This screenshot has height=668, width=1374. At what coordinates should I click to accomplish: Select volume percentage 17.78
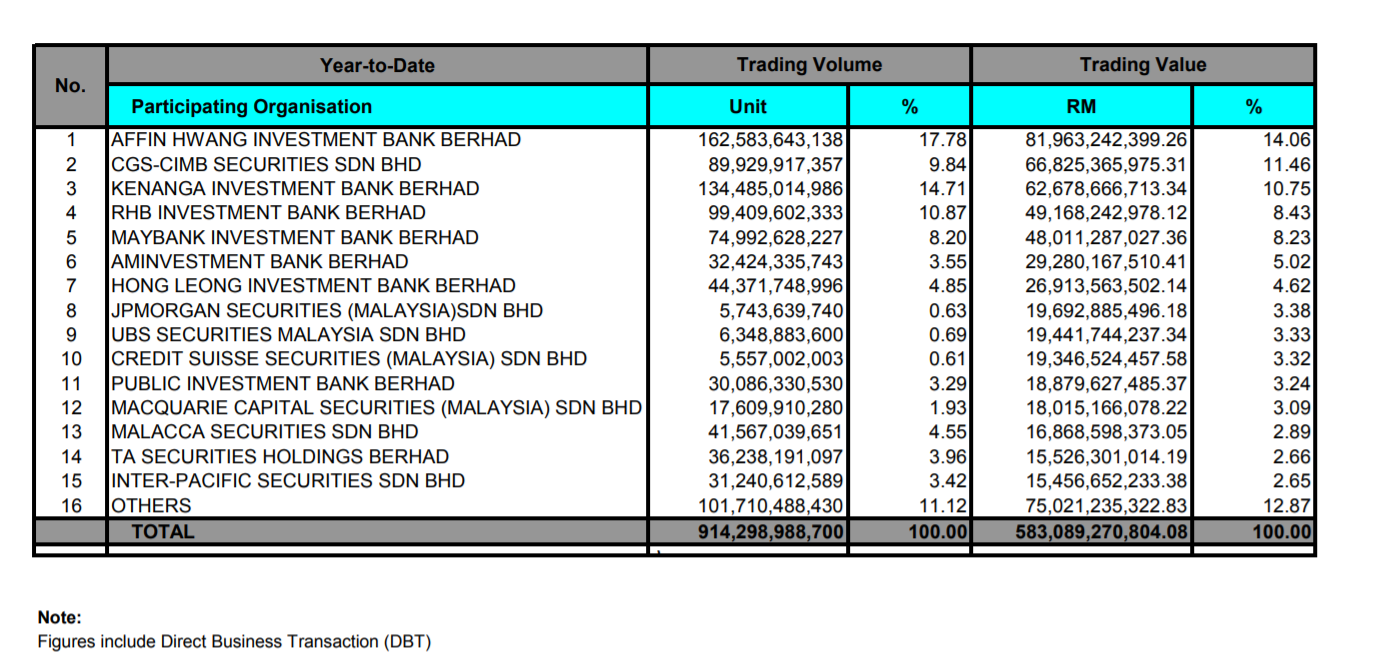[x=943, y=140]
